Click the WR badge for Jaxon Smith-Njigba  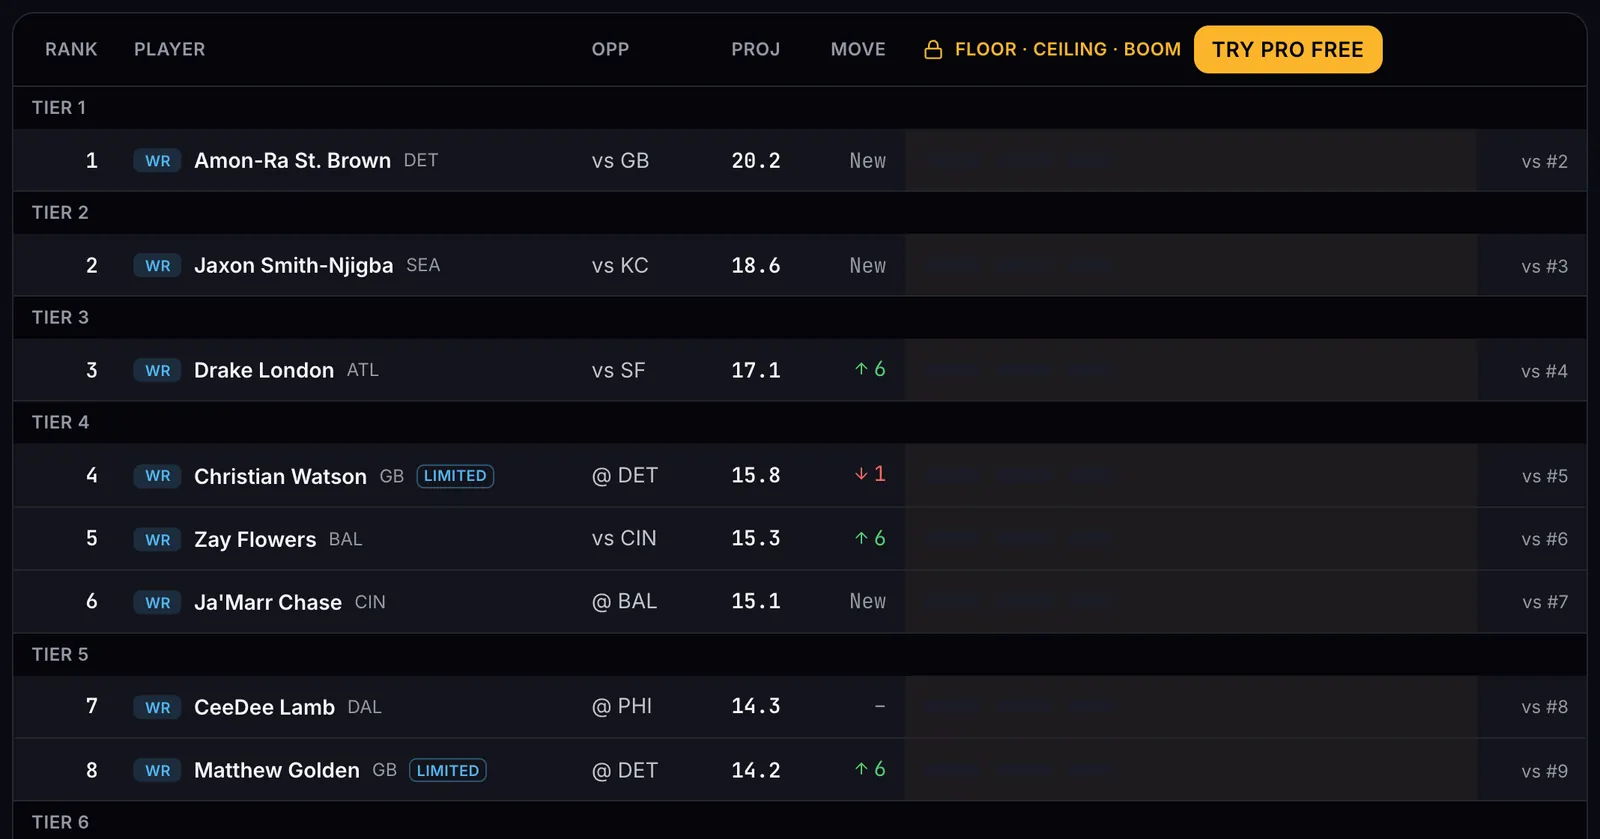click(157, 266)
